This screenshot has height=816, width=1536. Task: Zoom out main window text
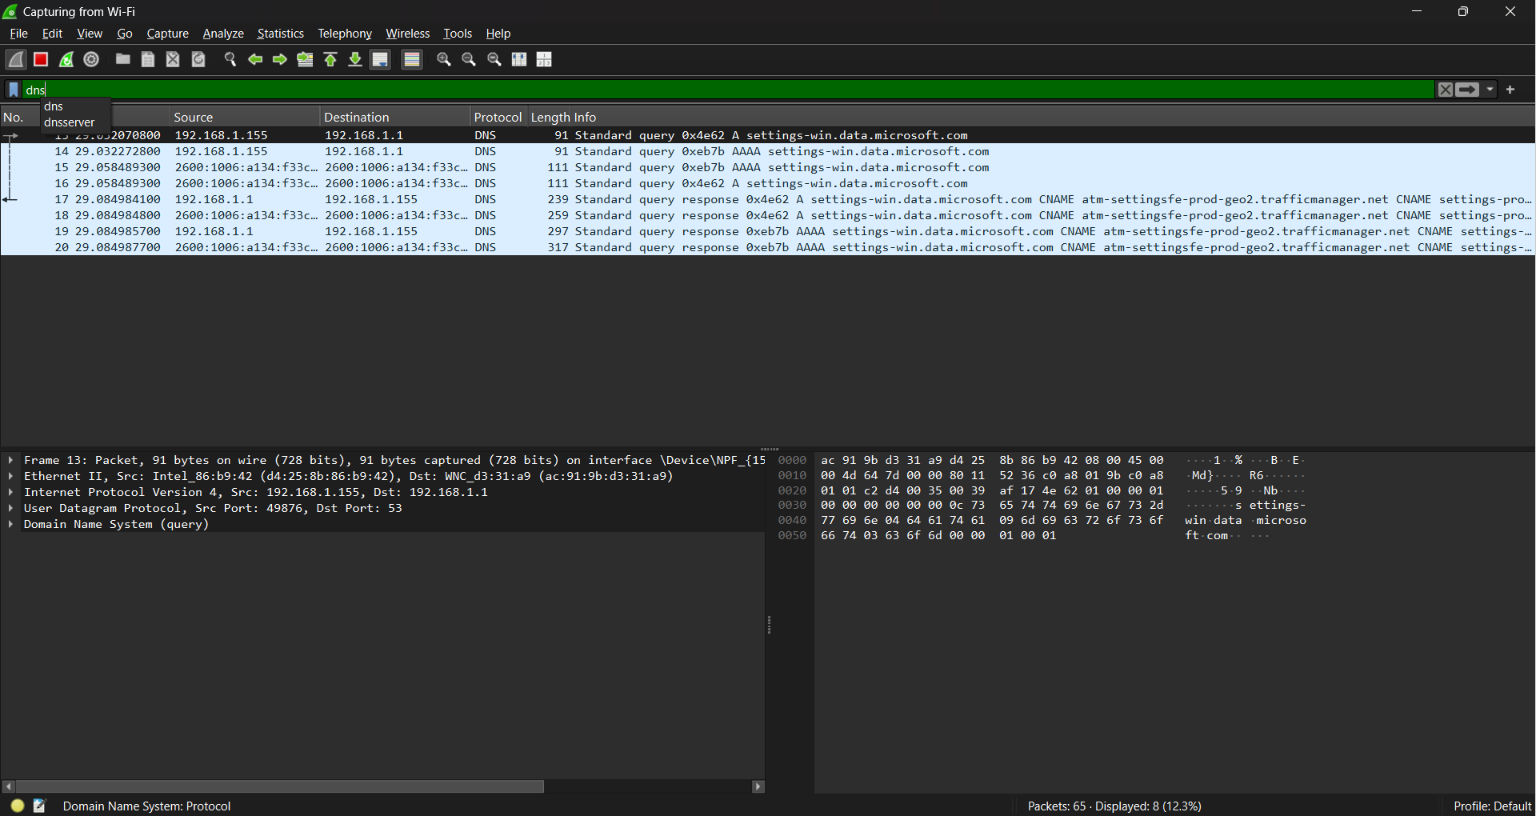tap(469, 60)
